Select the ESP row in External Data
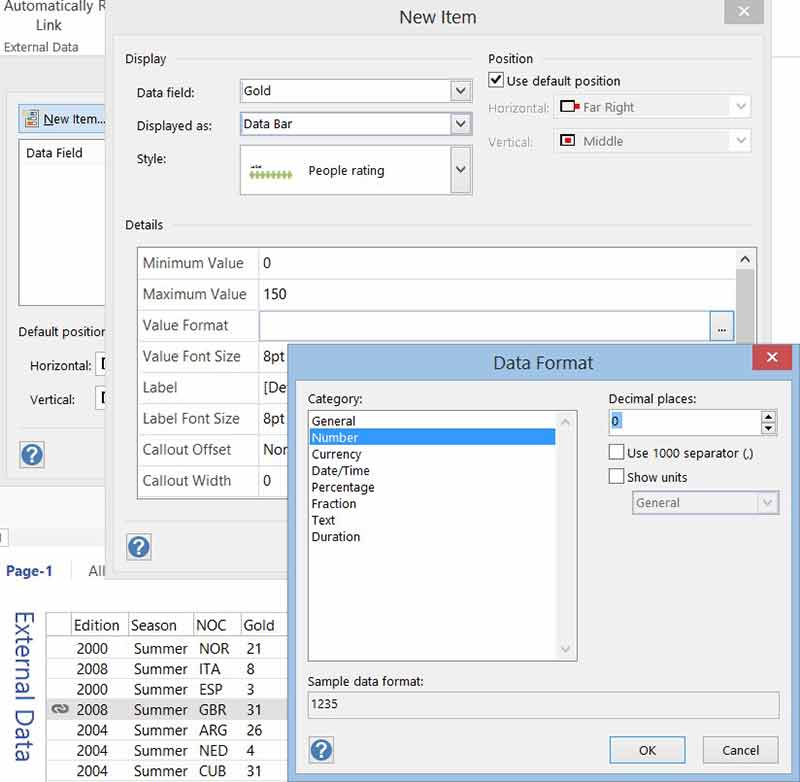 coord(167,689)
